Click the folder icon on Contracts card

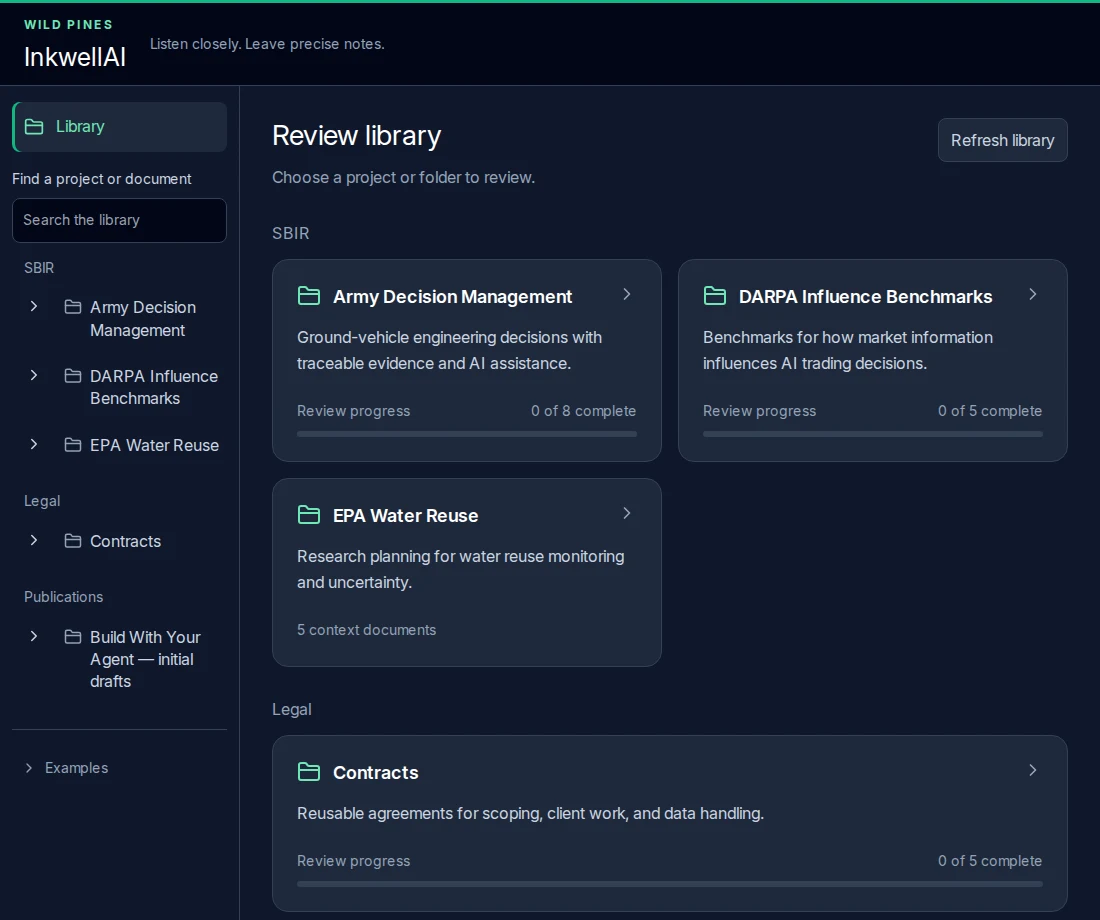(x=309, y=772)
